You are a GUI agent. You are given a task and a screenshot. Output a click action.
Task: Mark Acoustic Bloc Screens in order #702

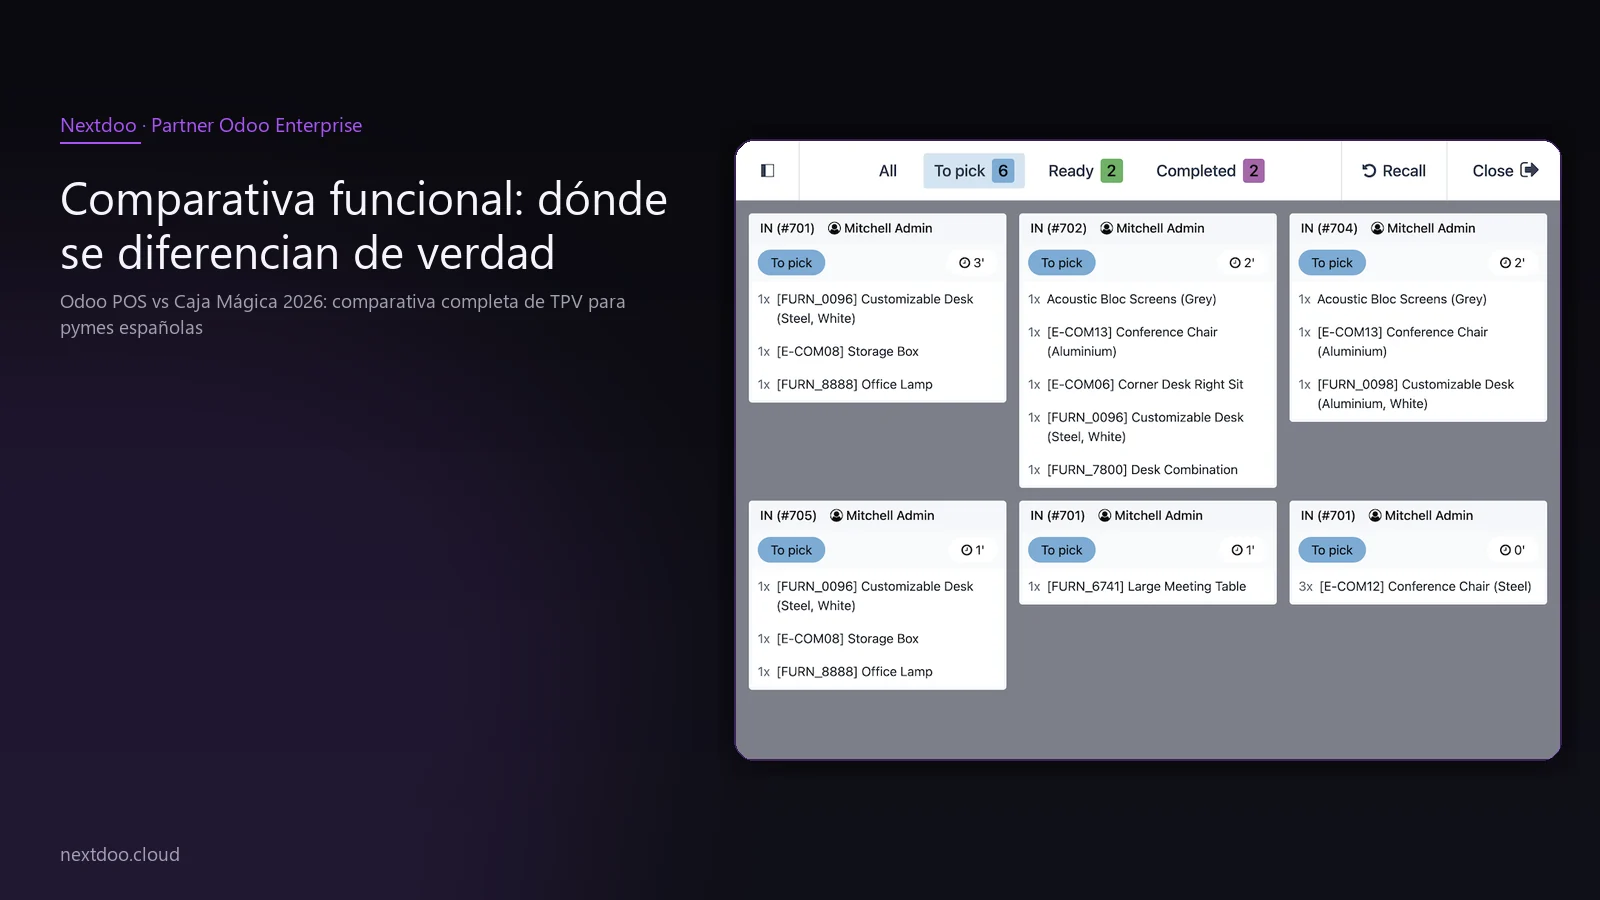click(x=1147, y=299)
